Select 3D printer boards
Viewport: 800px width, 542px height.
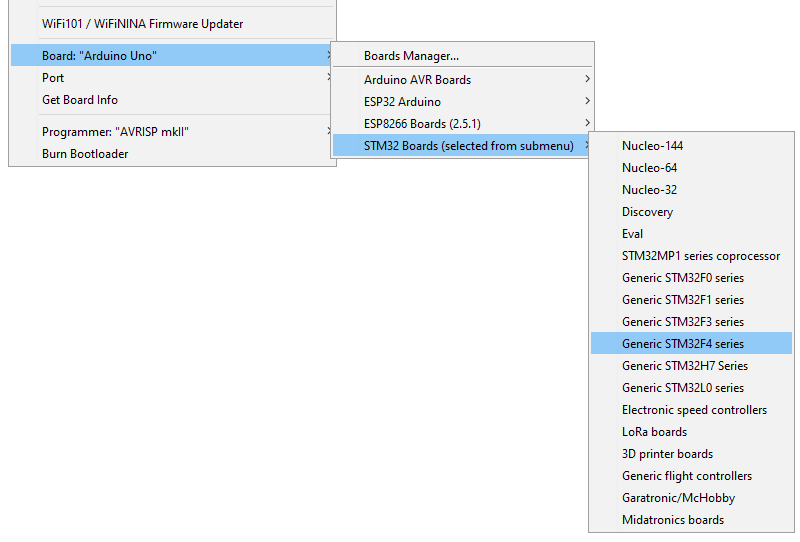tap(691, 453)
